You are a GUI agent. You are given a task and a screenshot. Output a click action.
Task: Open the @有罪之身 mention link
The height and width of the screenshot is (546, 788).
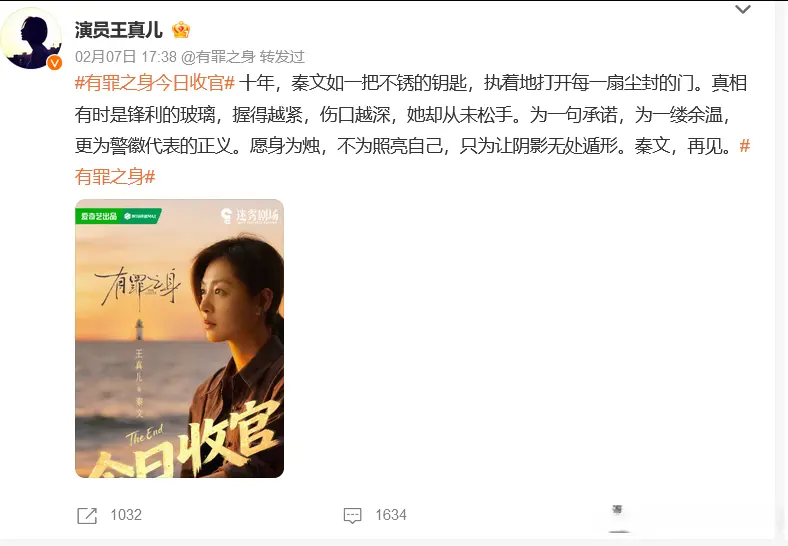point(218,57)
